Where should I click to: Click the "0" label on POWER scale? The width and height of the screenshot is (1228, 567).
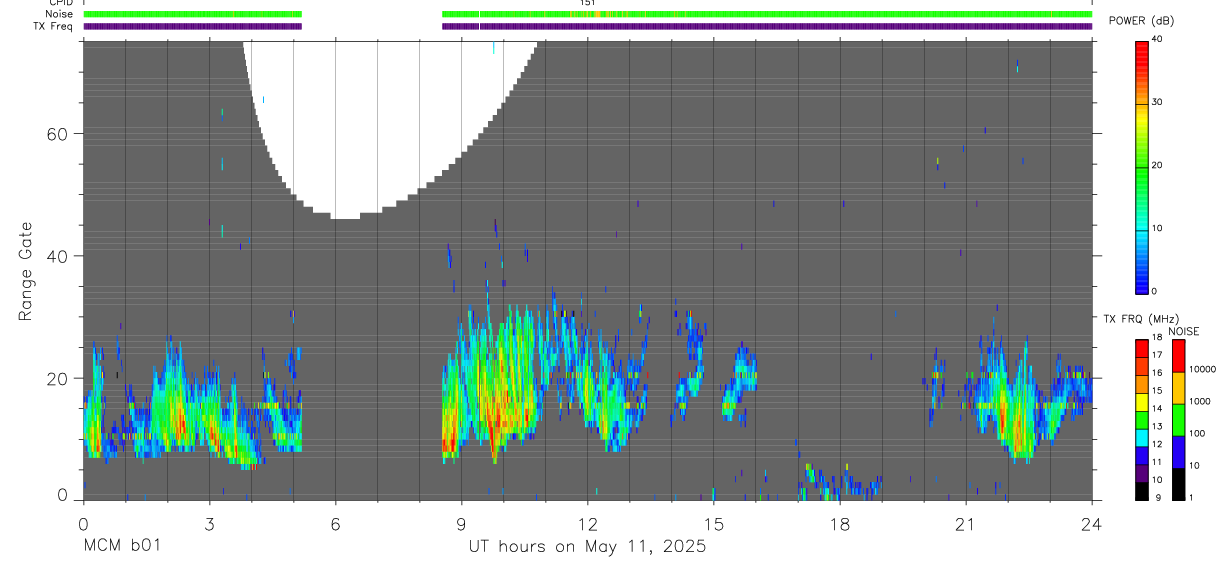1153,291
